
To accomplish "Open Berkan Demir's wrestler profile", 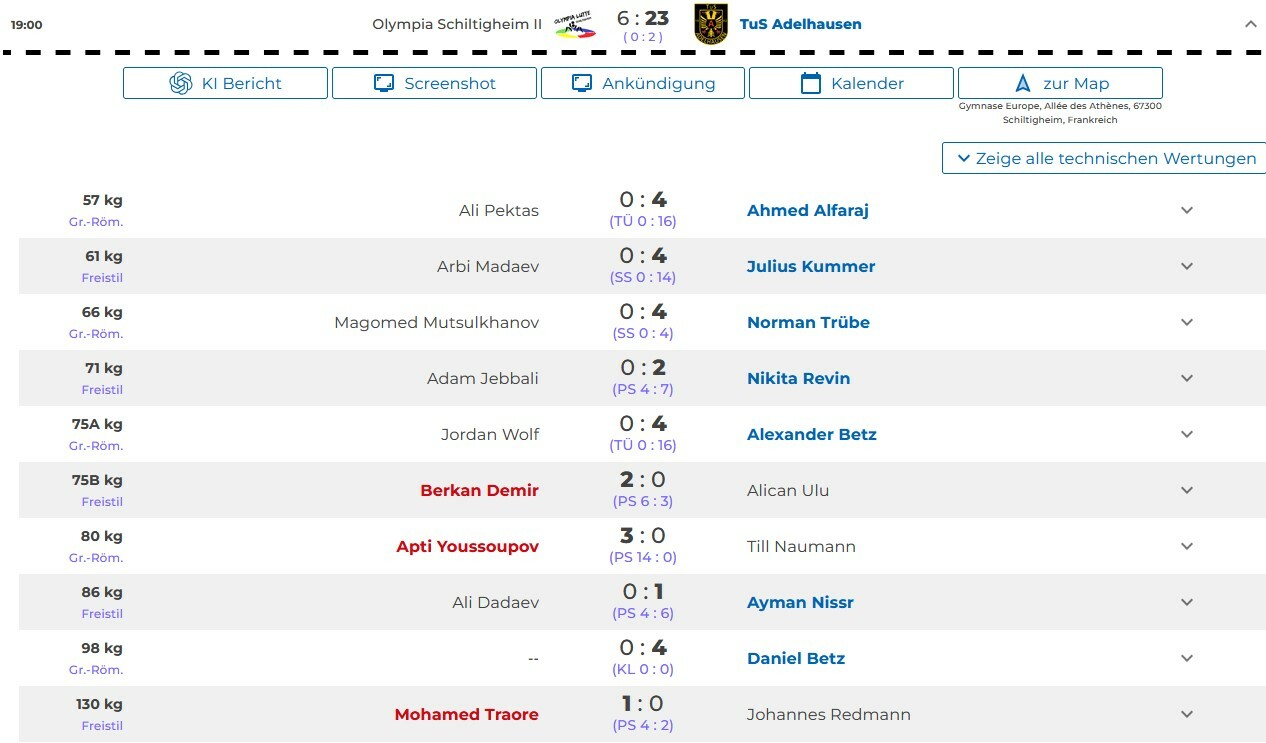I will pyautogui.click(x=479, y=491).
